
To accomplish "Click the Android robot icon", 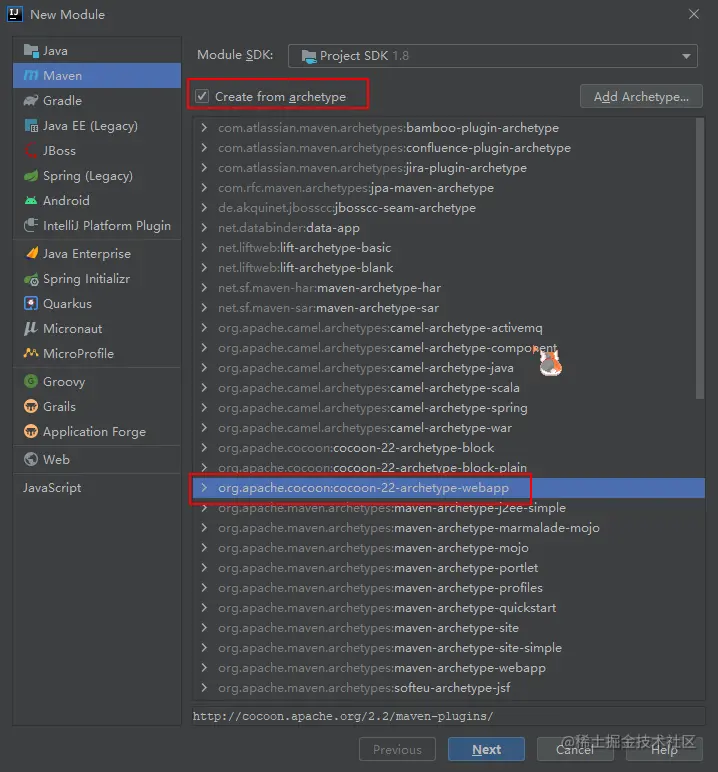I will point(31,200).
